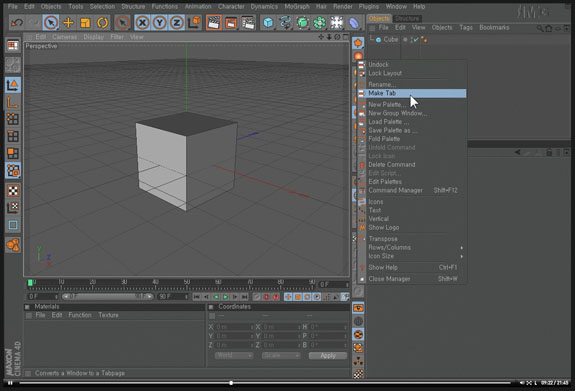Toggle the X axis lock
Screen dimensions: 575x391
click(142, 23)
